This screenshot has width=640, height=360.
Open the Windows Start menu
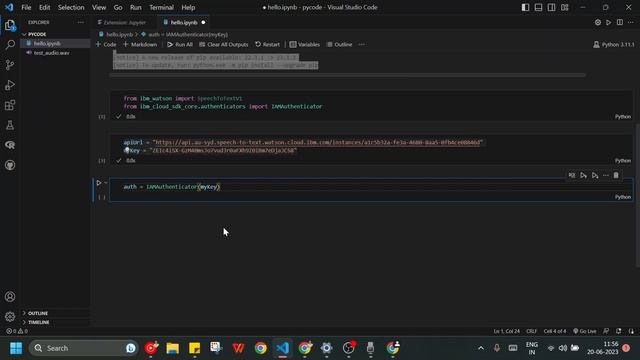coord(16,348)
